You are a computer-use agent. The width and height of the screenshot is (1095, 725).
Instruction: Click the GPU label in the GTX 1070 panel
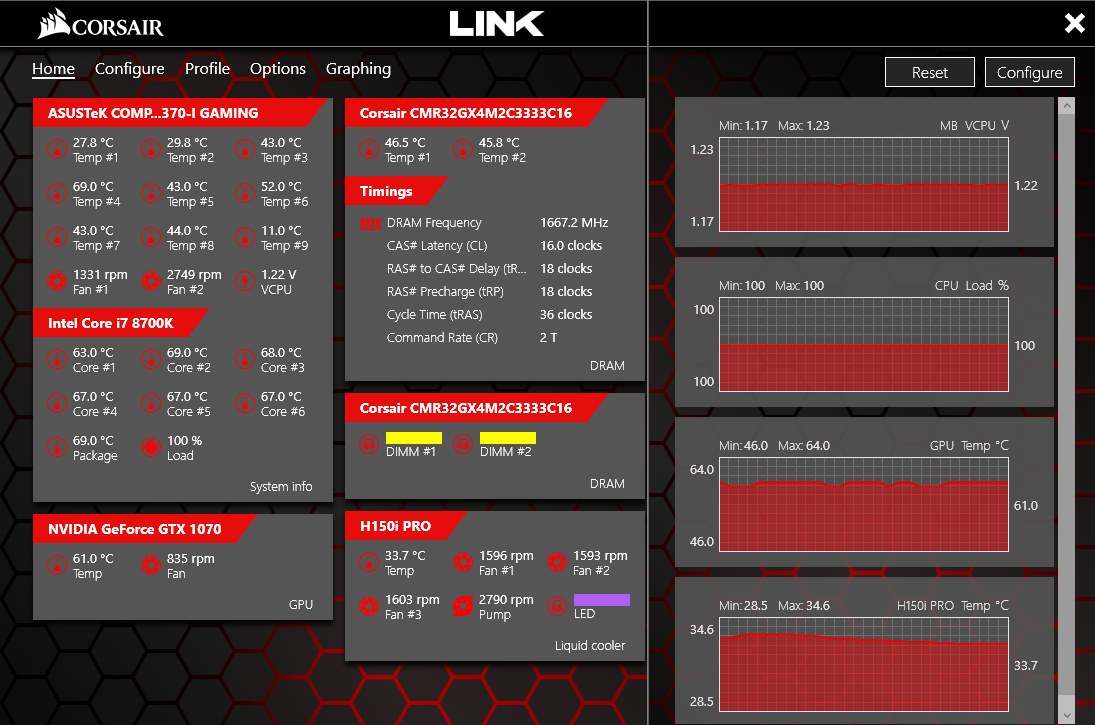coord(301,605)
